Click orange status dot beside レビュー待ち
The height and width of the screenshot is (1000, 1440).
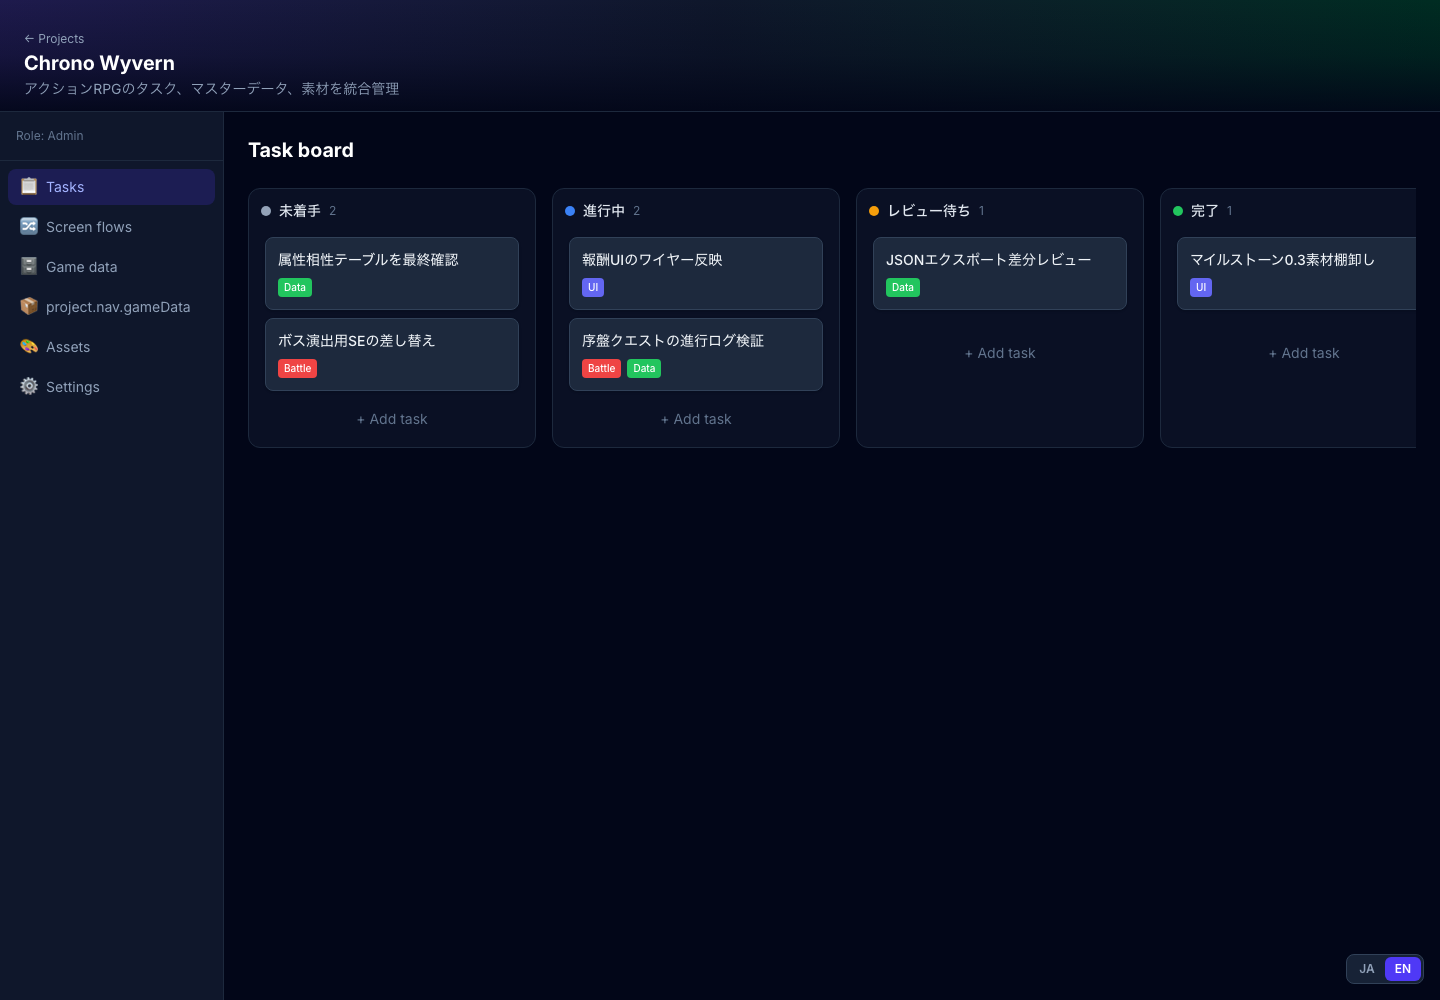(x=874, y=211)
